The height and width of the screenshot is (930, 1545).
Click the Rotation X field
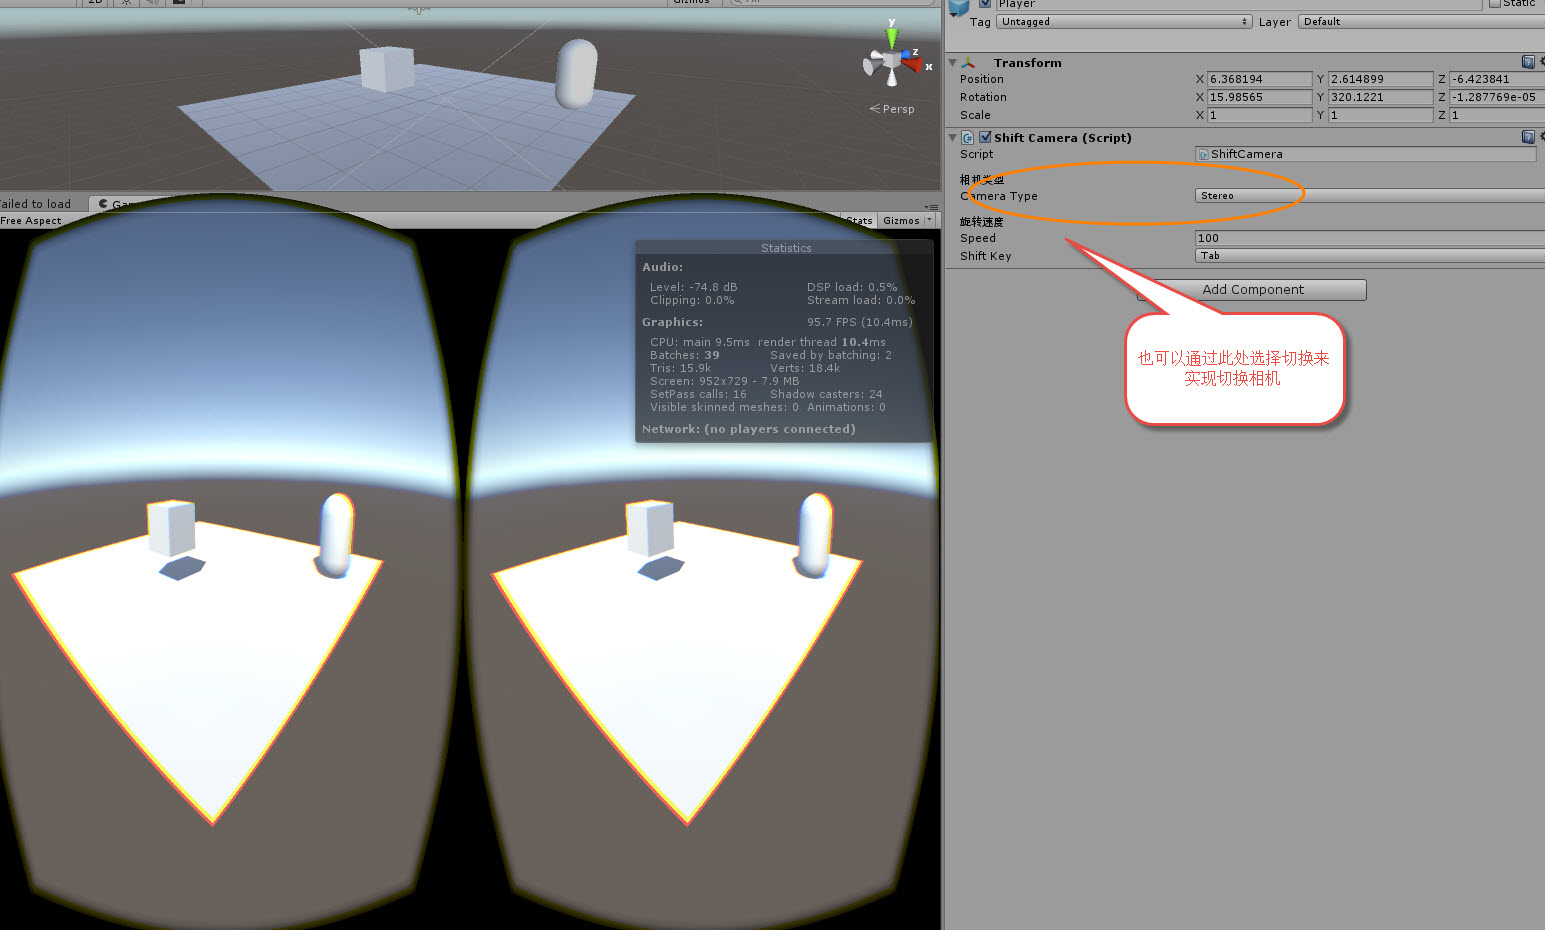[1259, 97]
